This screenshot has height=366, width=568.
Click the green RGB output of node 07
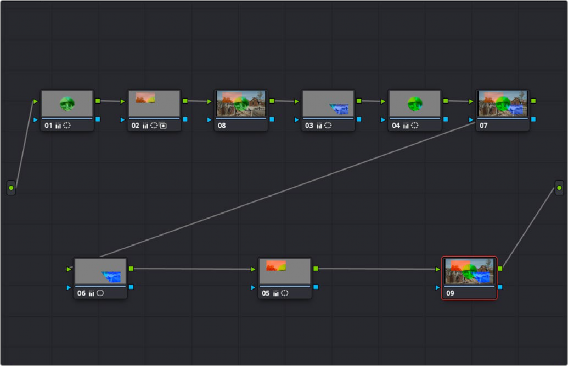tap(533, 101)
